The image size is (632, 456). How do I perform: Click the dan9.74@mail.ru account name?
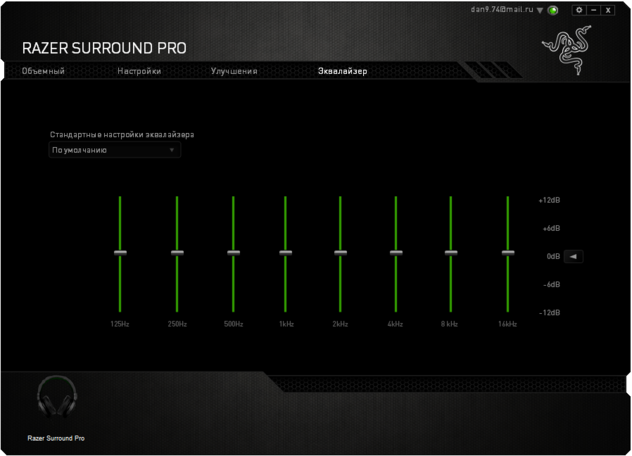(502, 9)
